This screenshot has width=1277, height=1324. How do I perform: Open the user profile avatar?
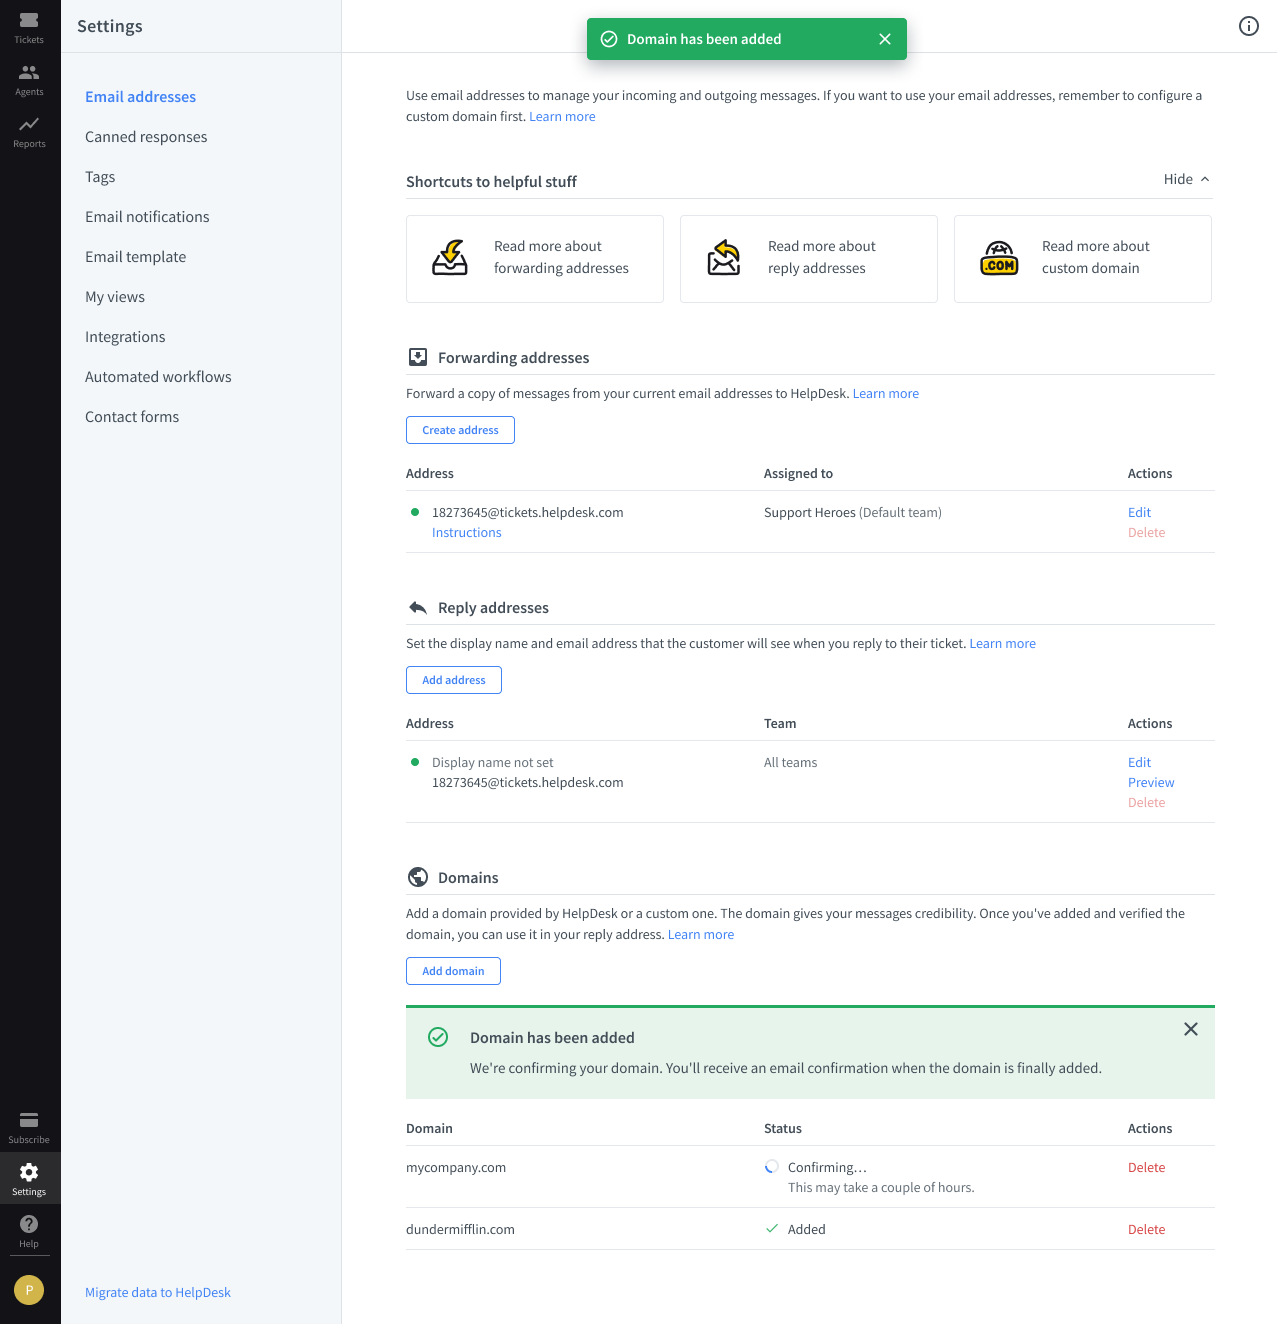tap(29, 1290)
